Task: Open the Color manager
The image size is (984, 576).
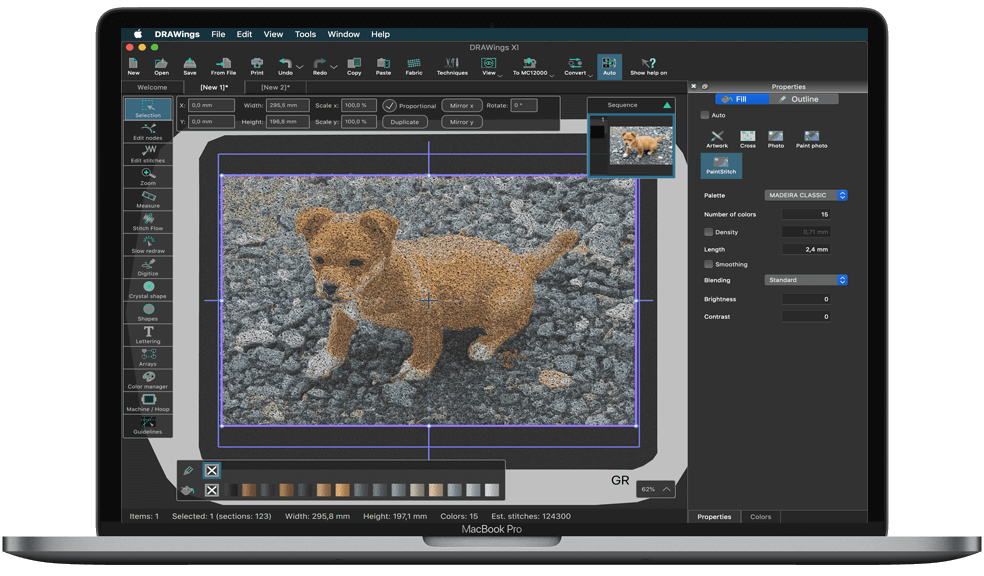Action: click(148, 380)
